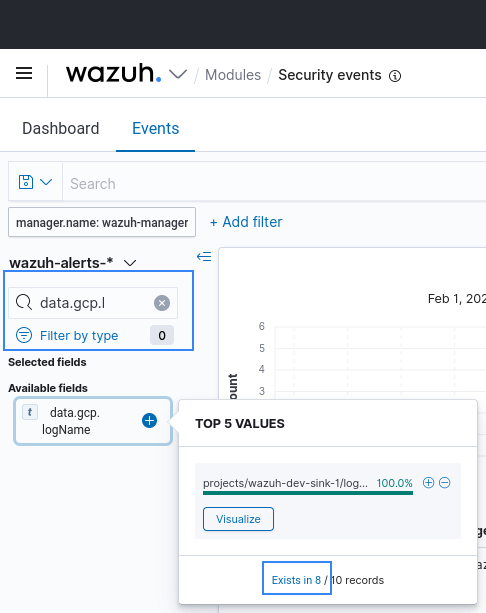Switch to the Dashboard tab
486x613 pixels.
pyautogui.click(x=61, y=128)
